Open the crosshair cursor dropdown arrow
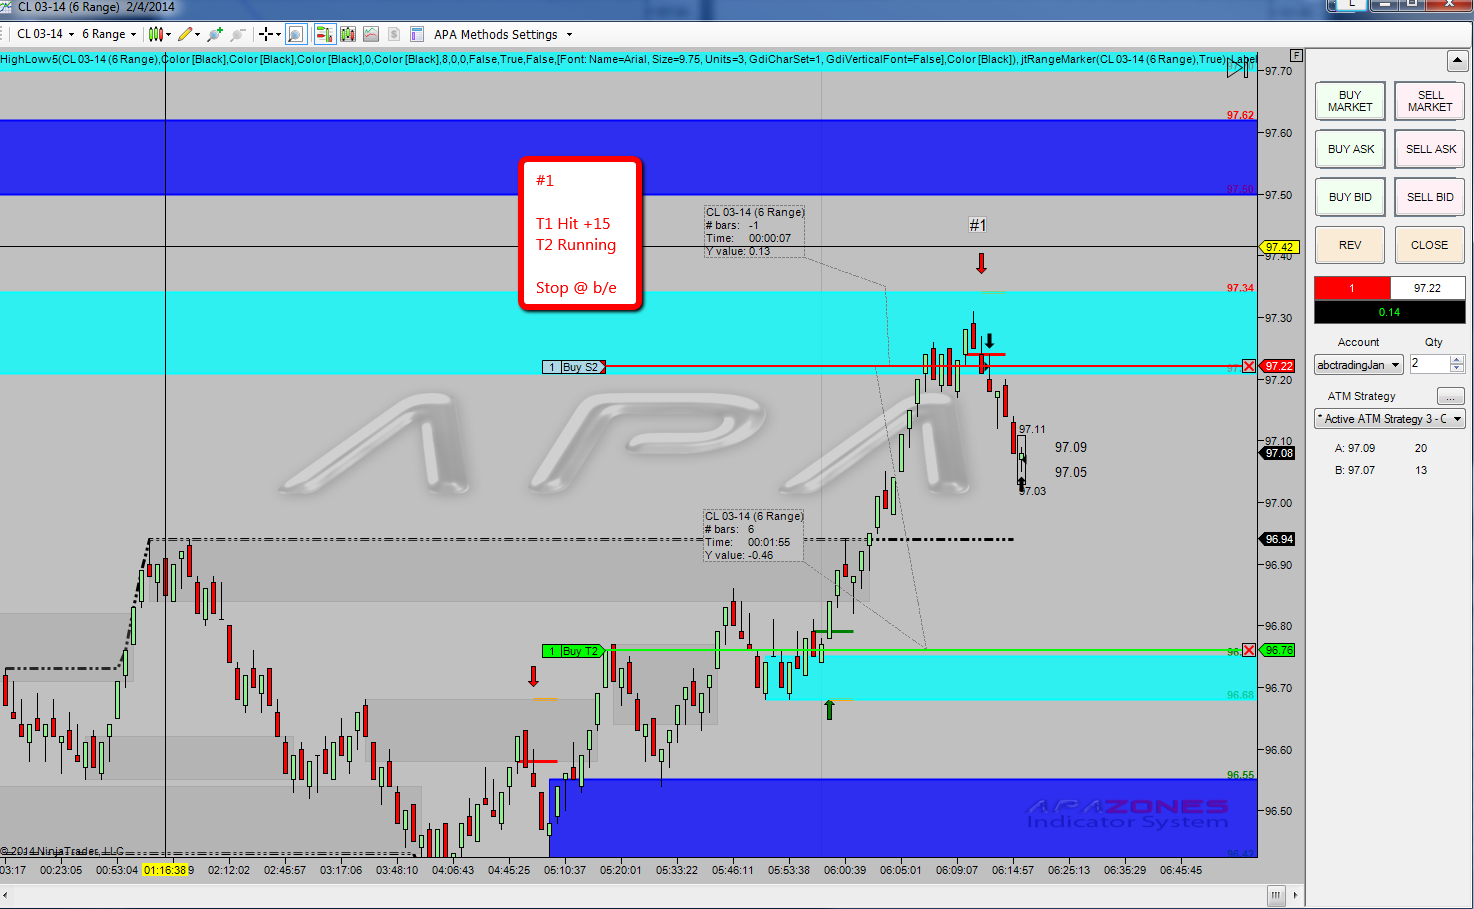The width and height of the screenshot is (1474, 909). point(278,35)
